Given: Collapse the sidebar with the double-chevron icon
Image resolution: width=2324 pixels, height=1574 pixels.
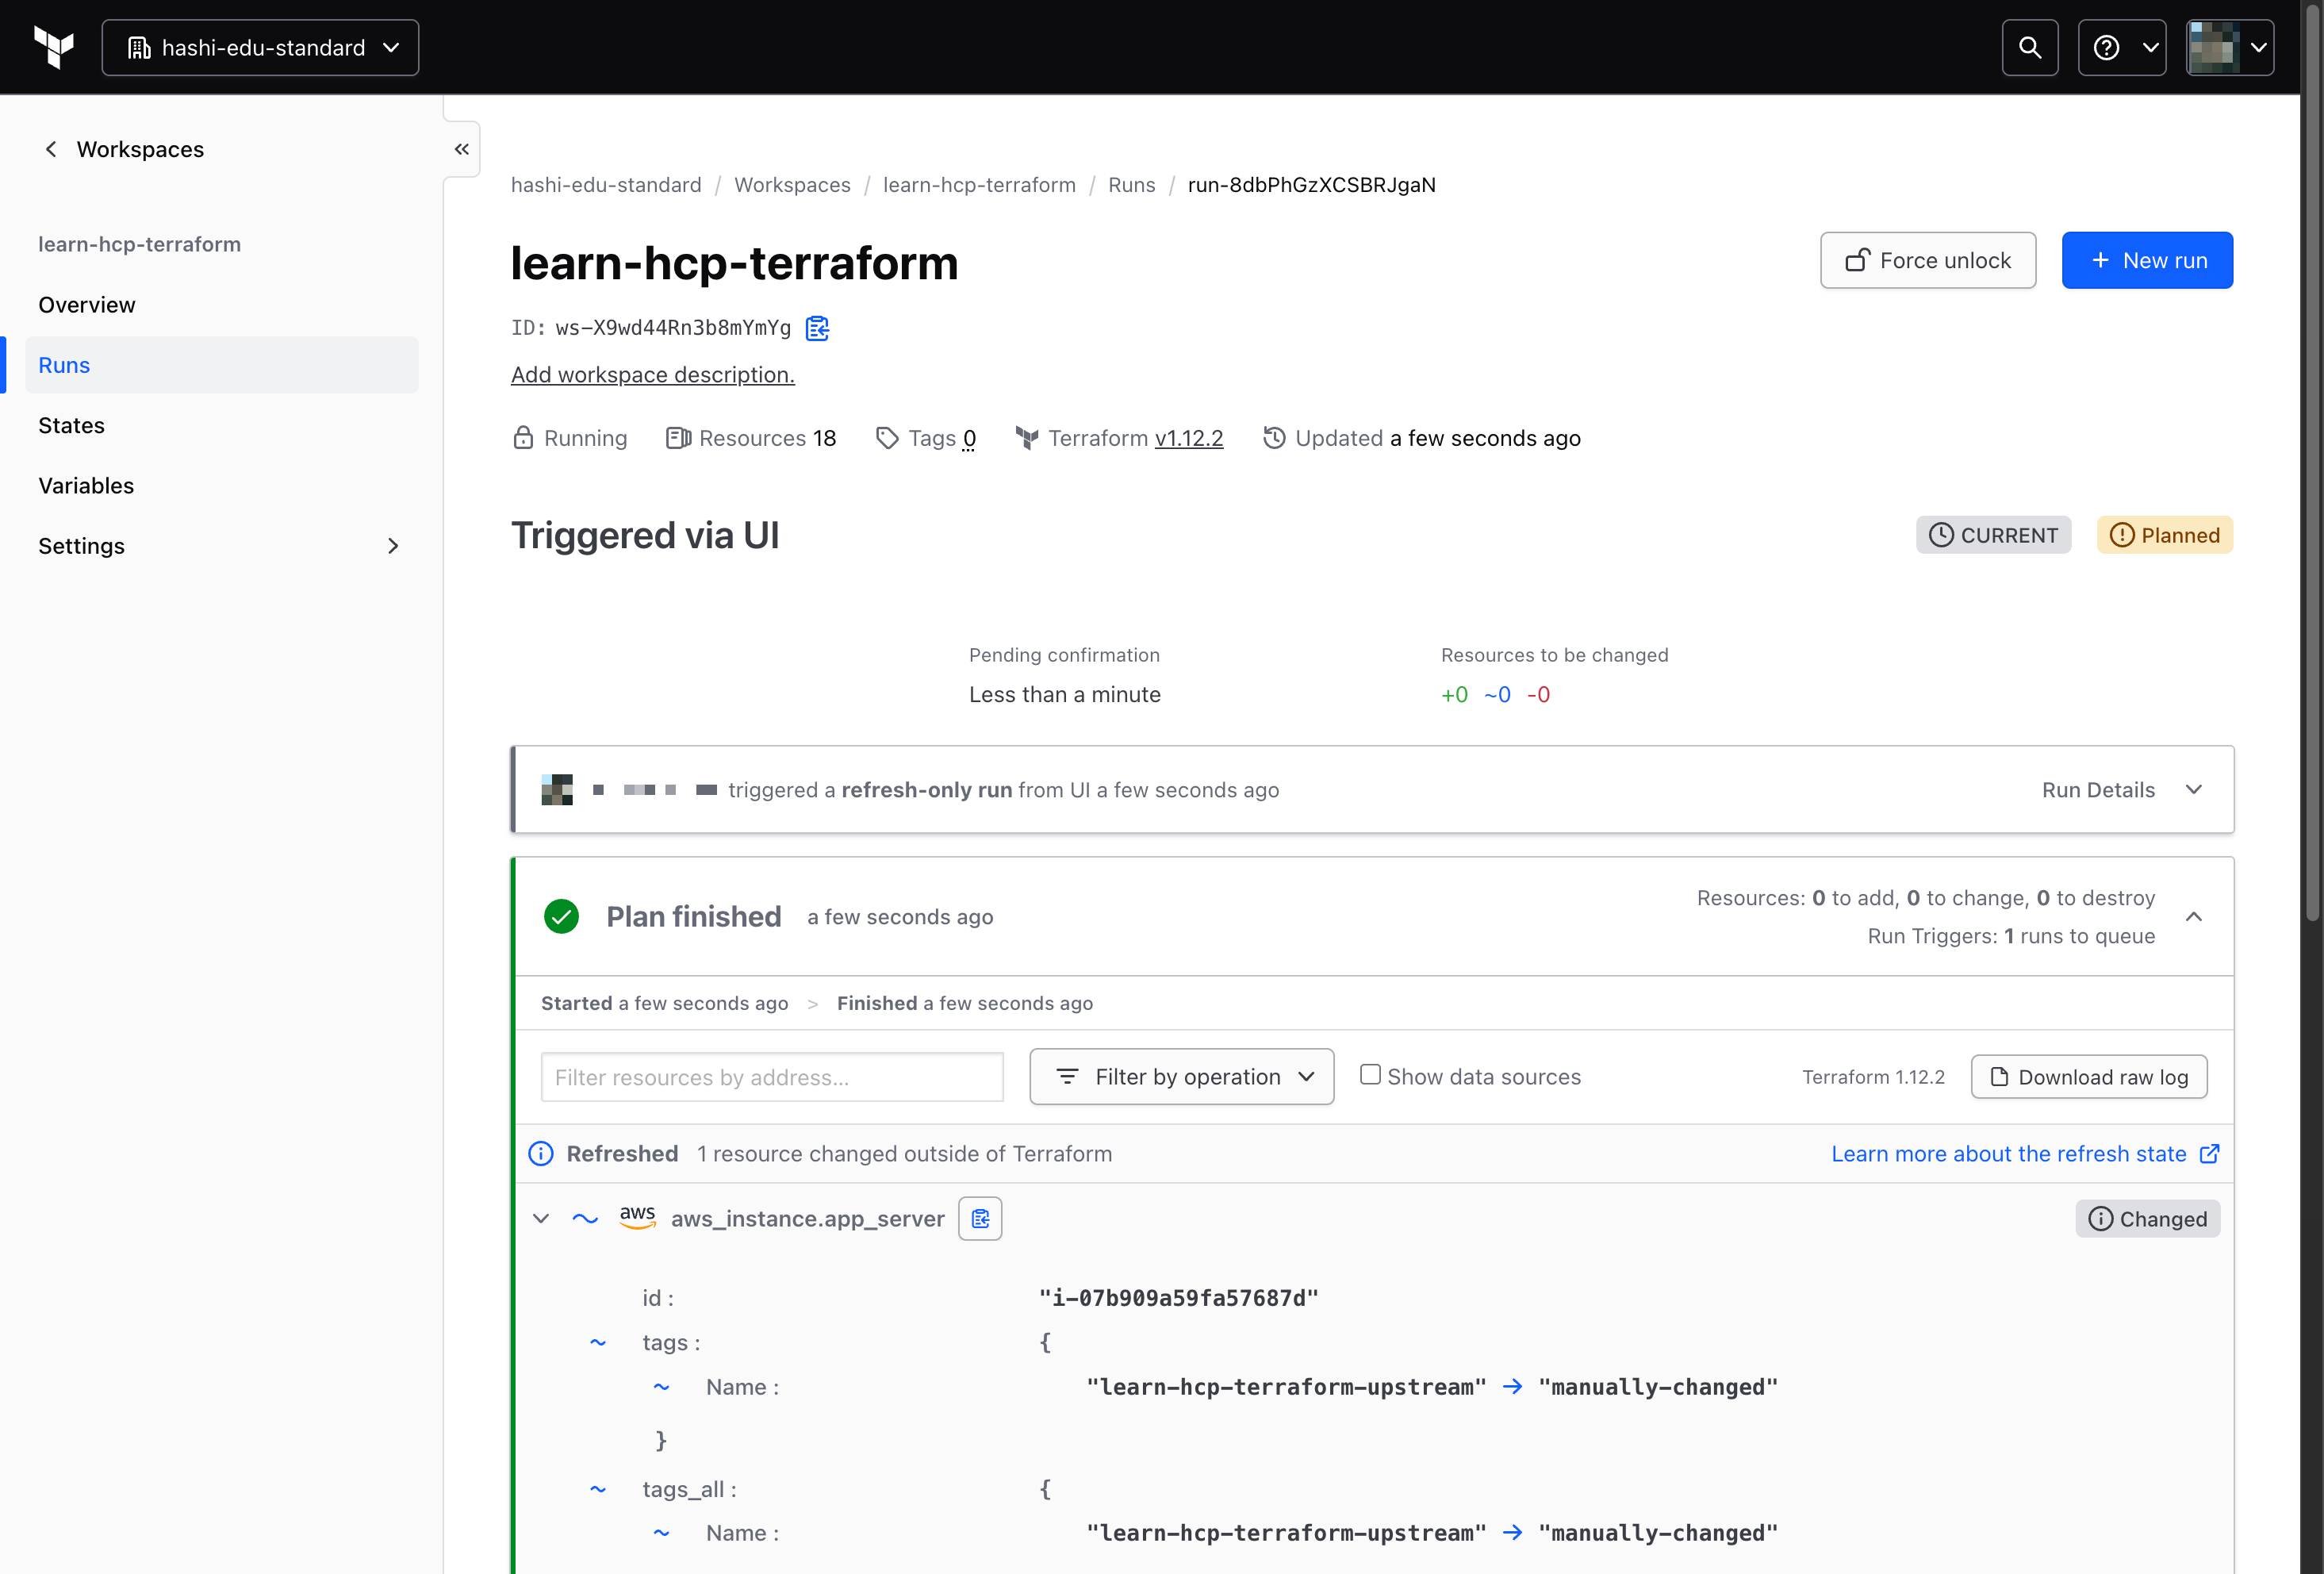Looking at the screenshot, I should [x=461, y=149].
